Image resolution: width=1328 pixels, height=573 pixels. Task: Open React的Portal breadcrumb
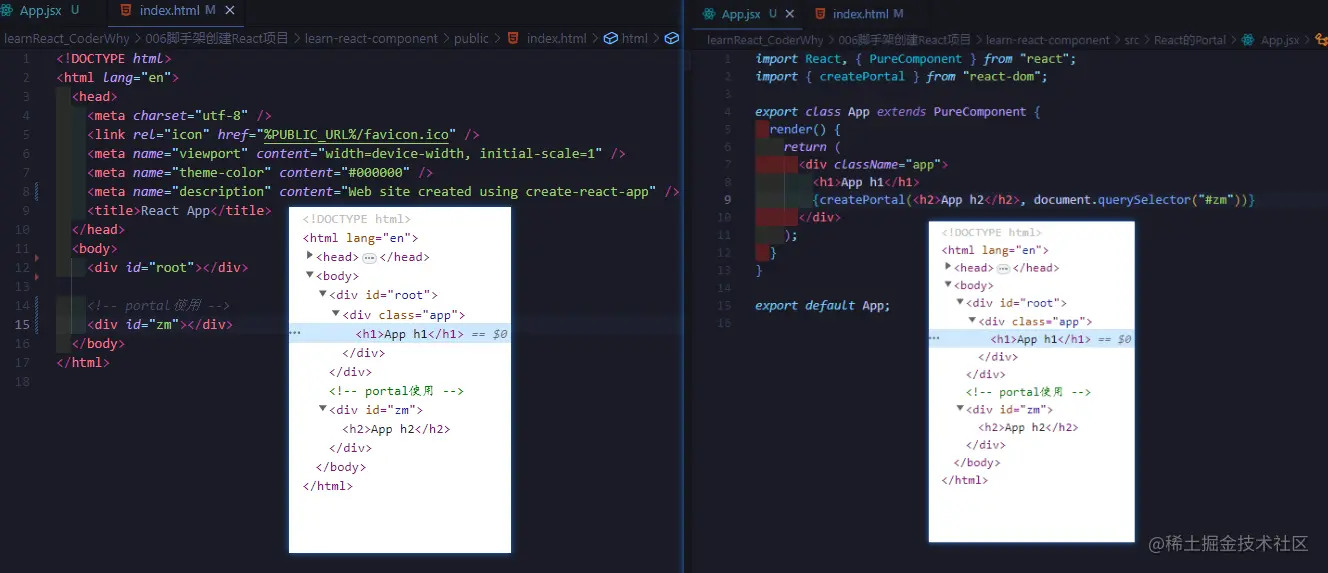coord(1190,41)
